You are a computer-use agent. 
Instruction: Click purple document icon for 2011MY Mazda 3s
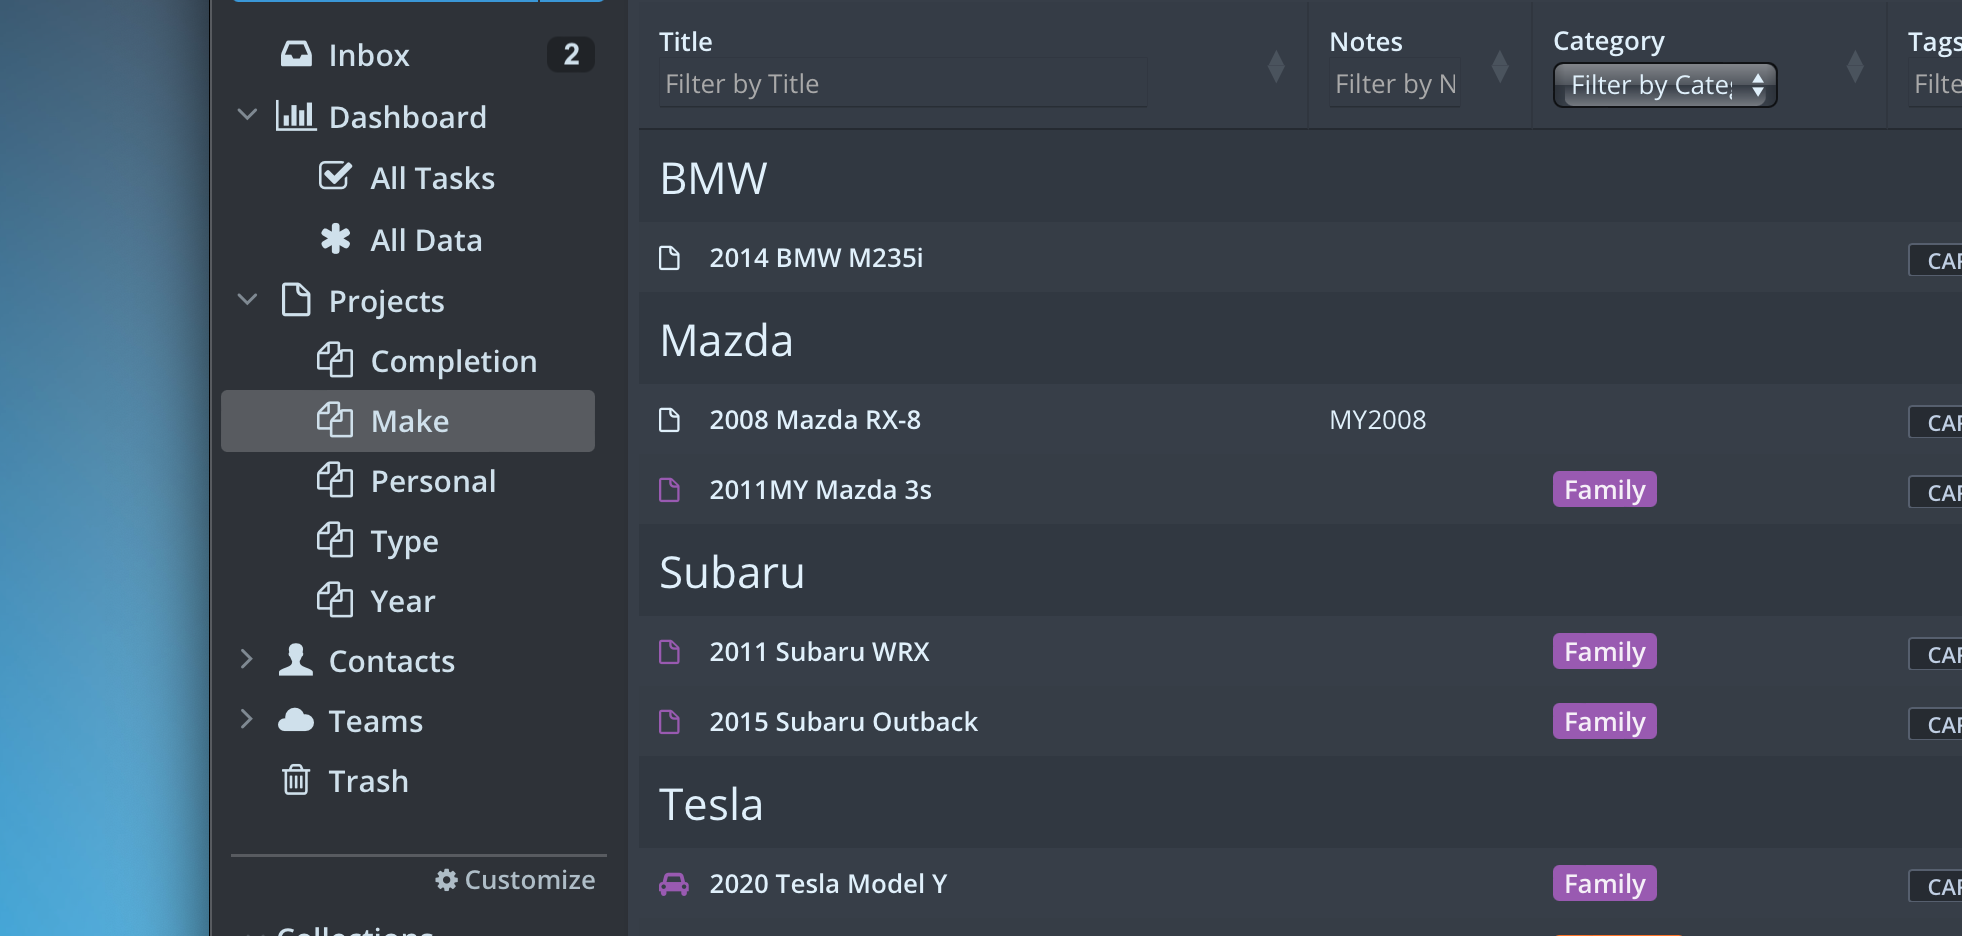670,490
